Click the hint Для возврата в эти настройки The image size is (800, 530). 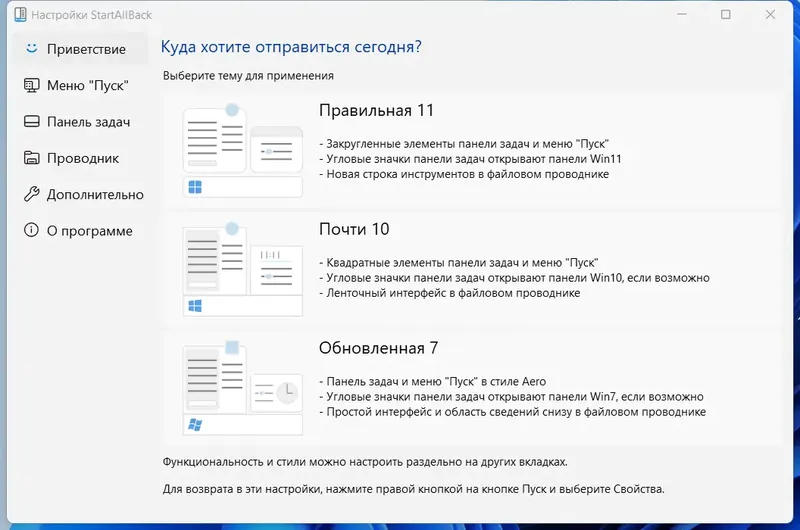[413, 489]
